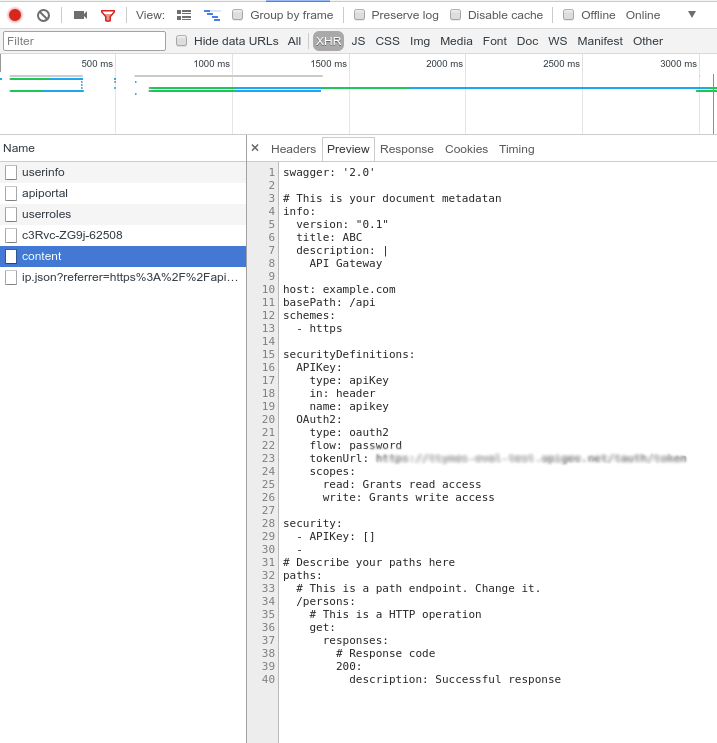Image resolution: width=717 pixels, height=743 pixels.
Task: Check Hide data URLs
Action: (x=182, y=40)
